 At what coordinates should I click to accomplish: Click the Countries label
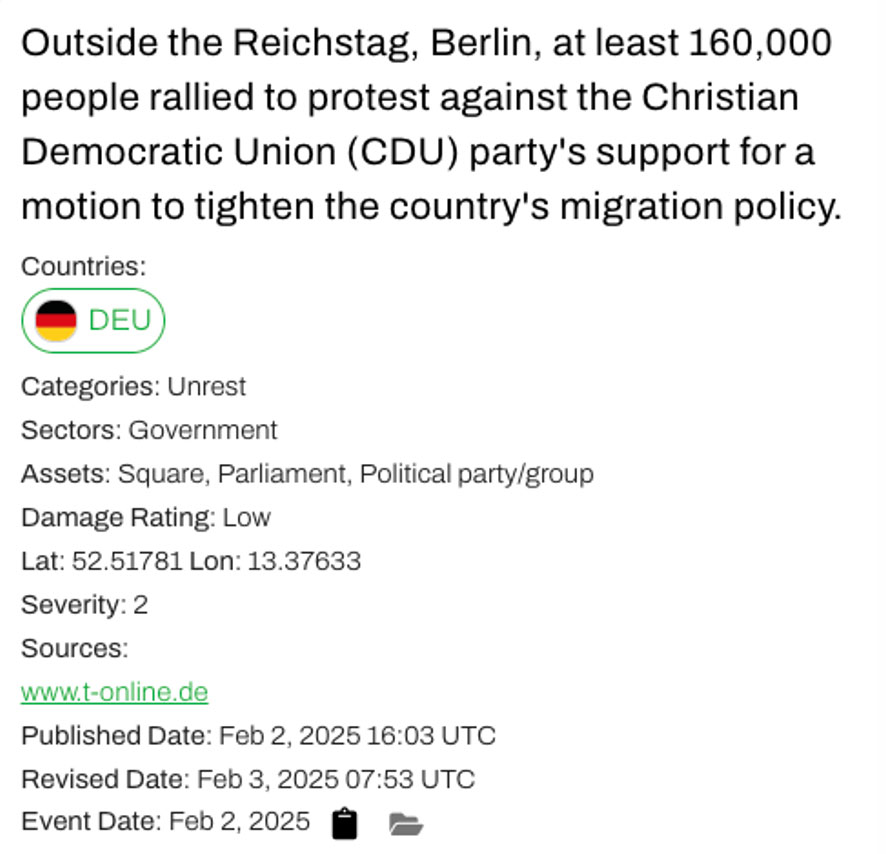(84, 266)
